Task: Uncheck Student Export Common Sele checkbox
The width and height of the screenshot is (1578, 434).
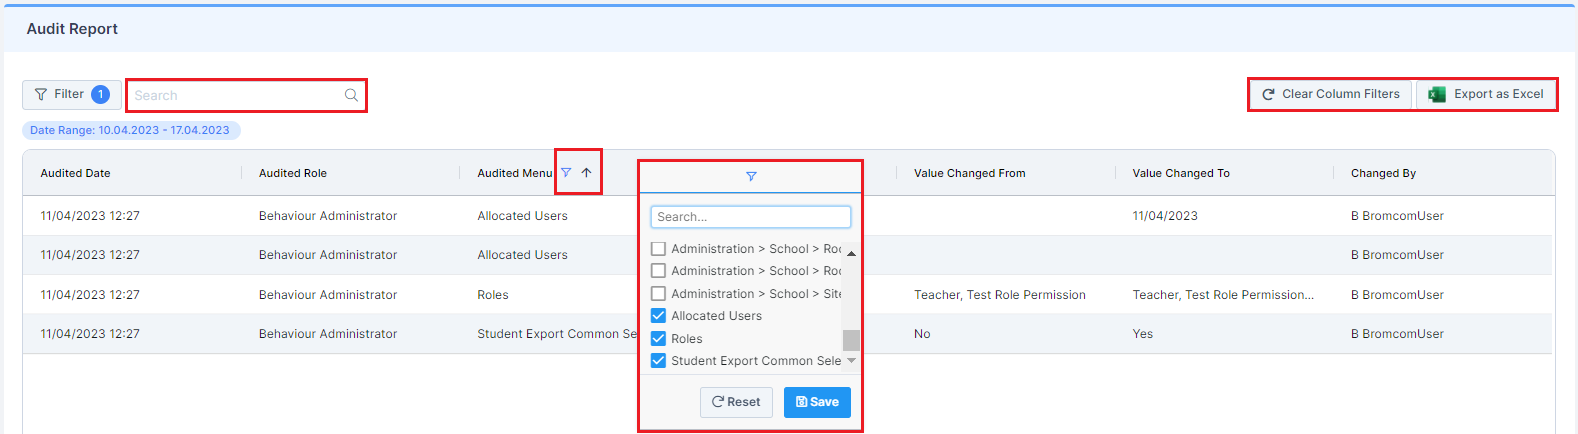Action: point(658,361)
